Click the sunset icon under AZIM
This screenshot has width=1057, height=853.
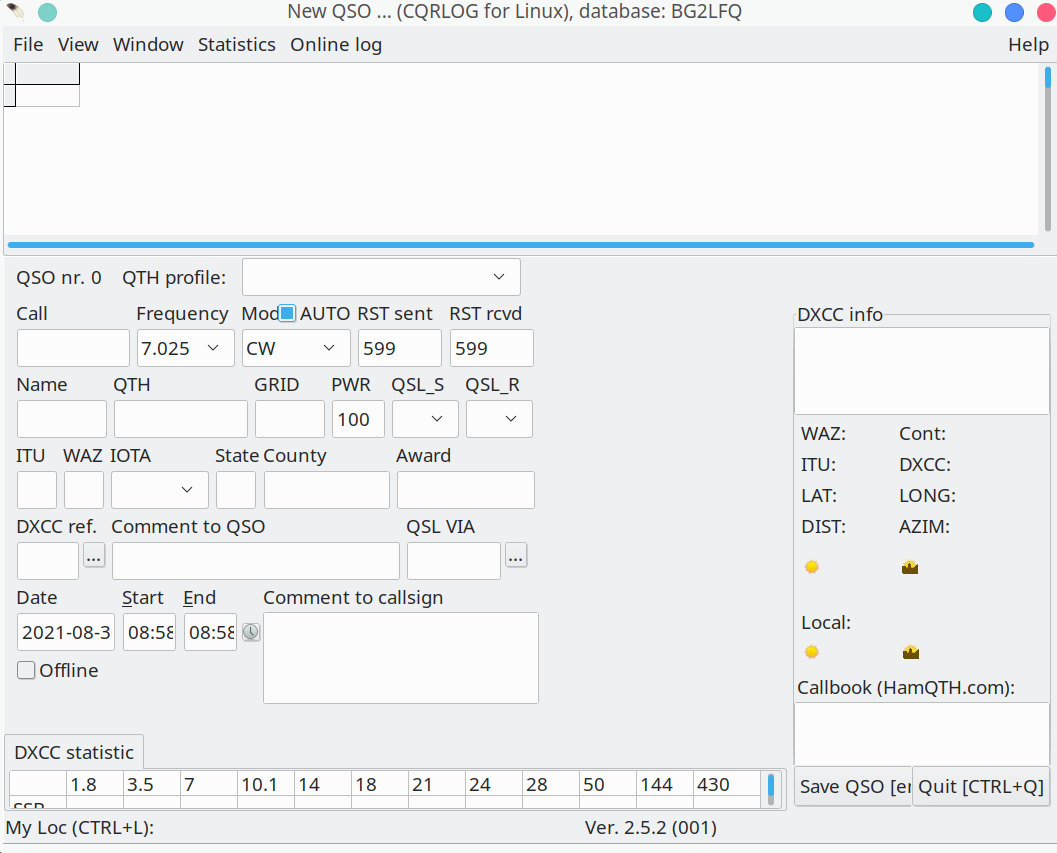(x=910, y=567)
